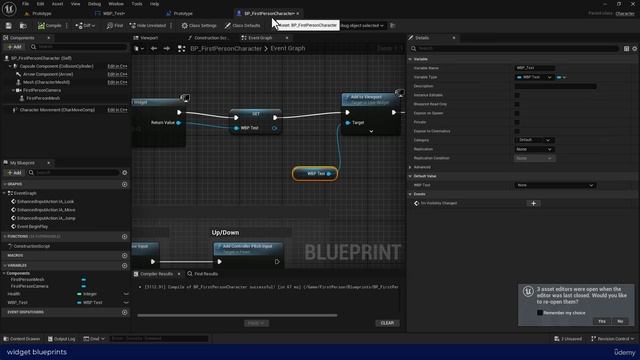Open My Blueprint settings gear
The width and height of the screenshot is (640, 360).
click(x=124, y=173)
